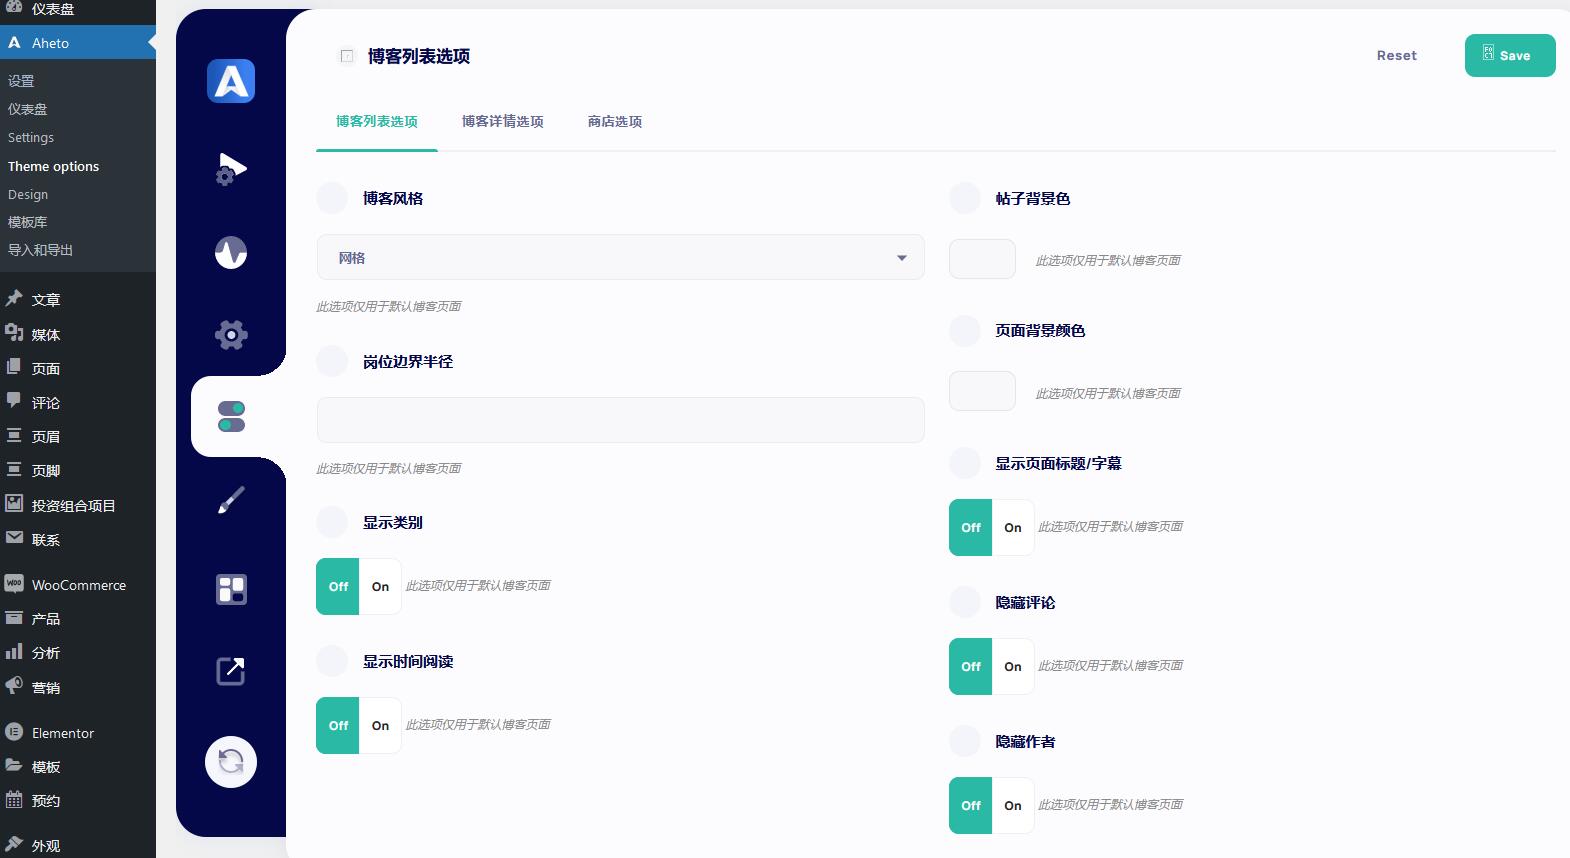Expand the Elementor menu in sidebar

pos(62,733)
